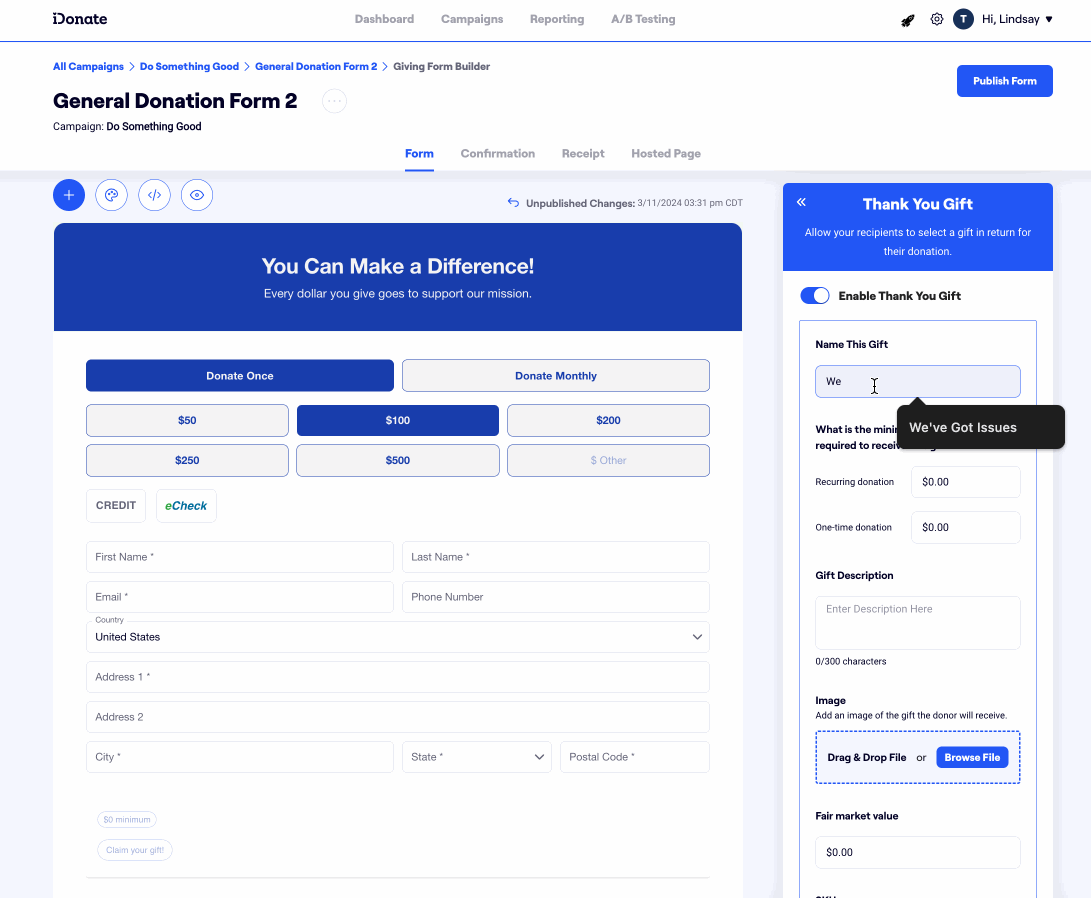This screenshot has width=1091, height=898.
Task: Click the Browse File button
Action: pos(972,757)
